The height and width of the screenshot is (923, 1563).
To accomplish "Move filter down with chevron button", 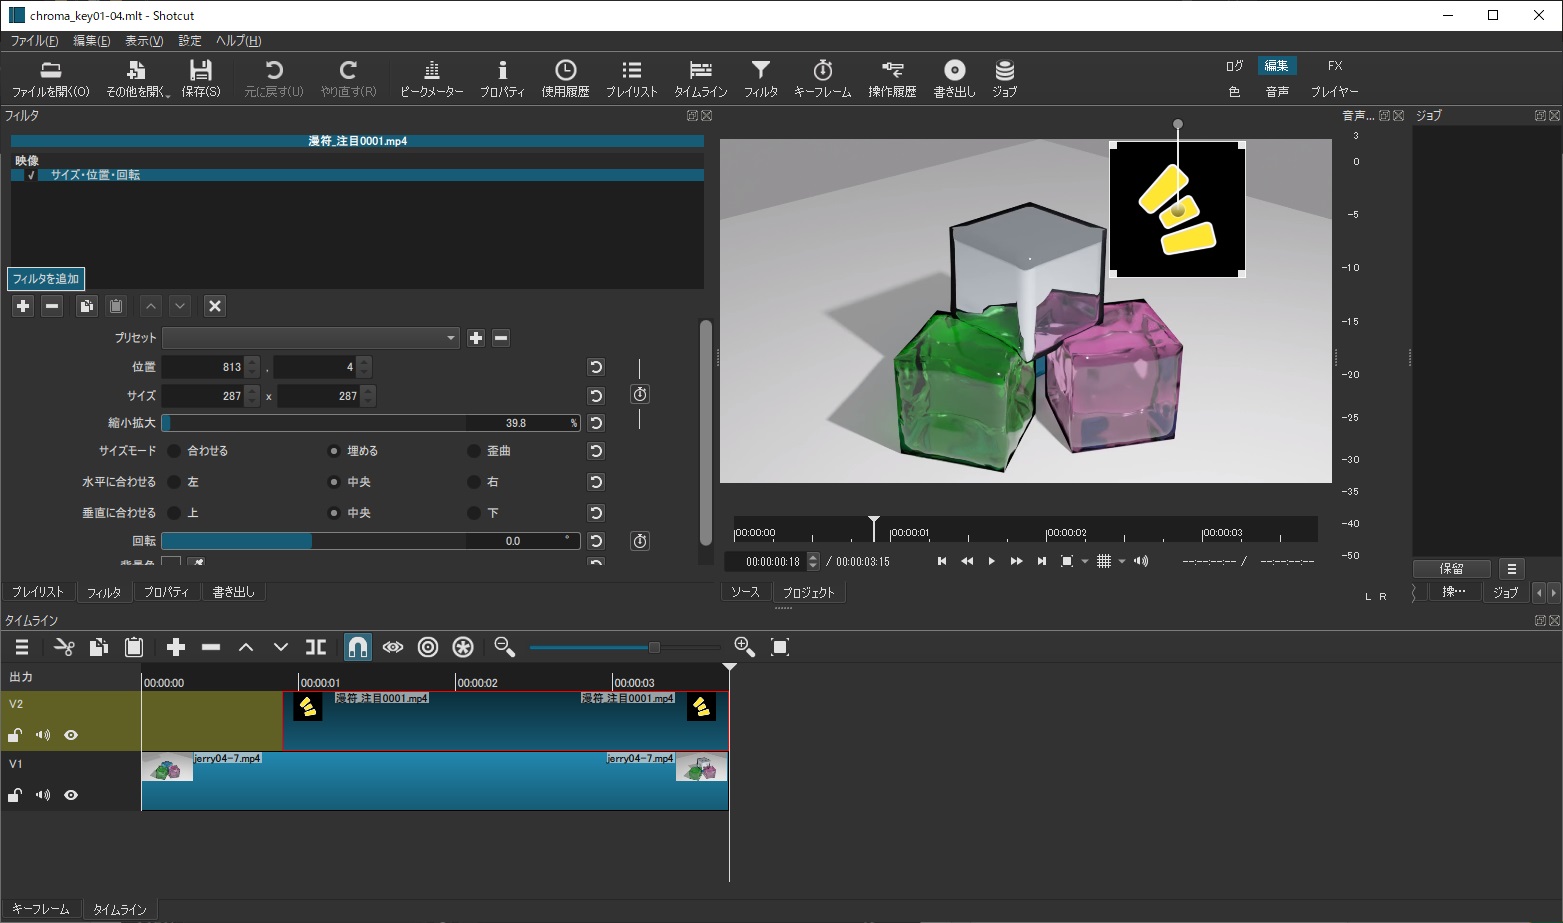I will [x=180, y=306].
